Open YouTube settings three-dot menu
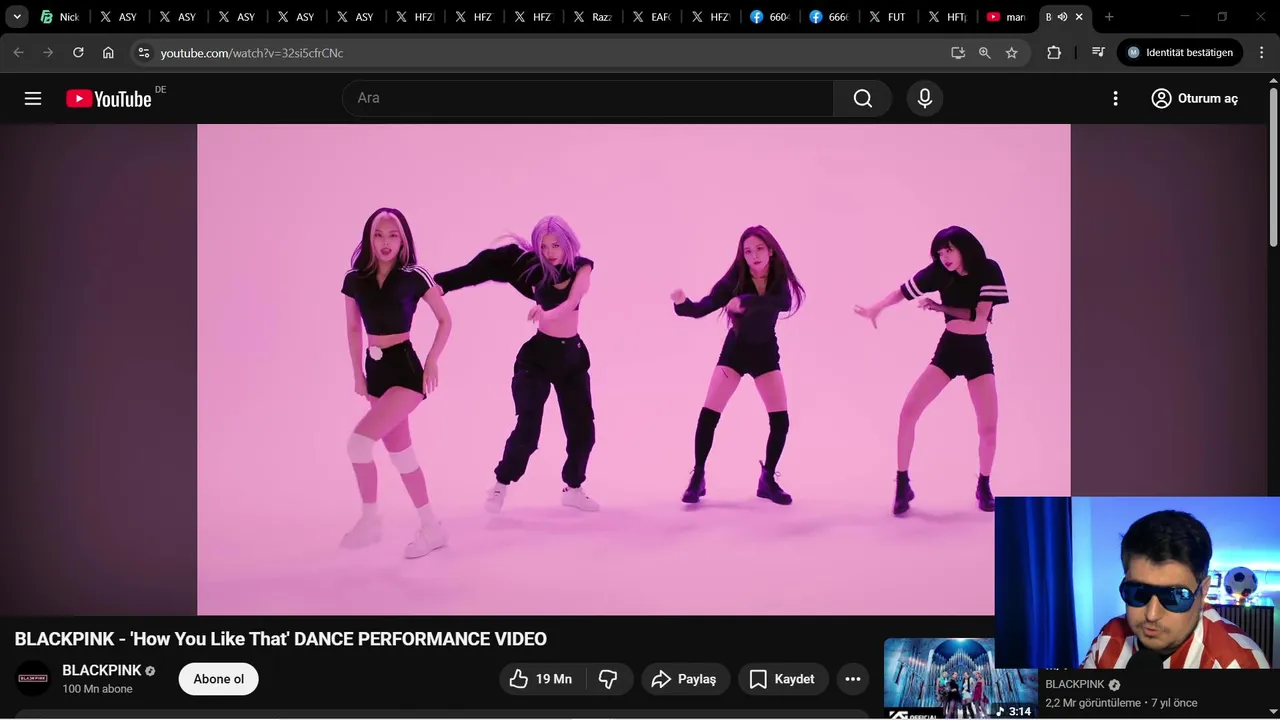The height and width of the screenshot is (720, 1280). pyautogui.click(x=1115, y=98)
